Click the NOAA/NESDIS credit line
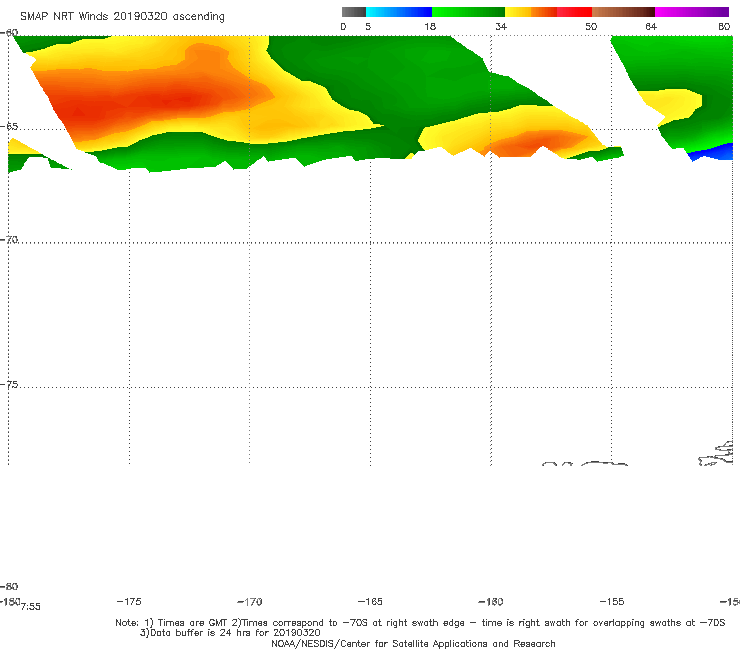This screenshot has width=740, height=650. coord(413,644)
